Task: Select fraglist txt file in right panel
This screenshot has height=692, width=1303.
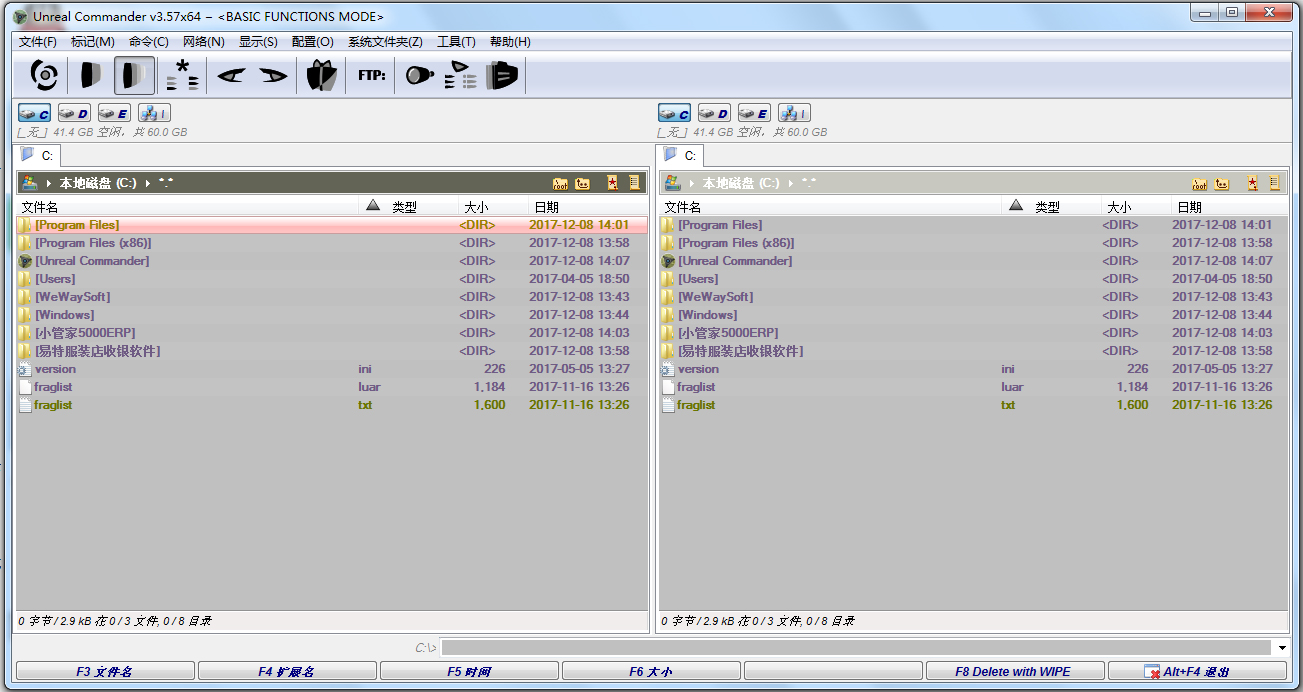Action: 974,405
